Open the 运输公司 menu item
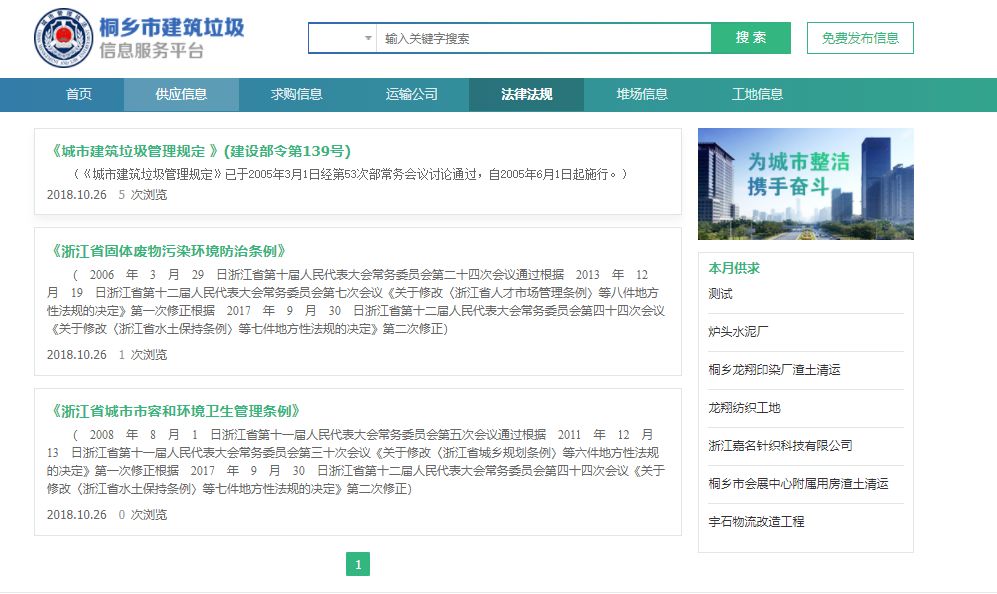The image size is (997, 594). tap(411, 95)
